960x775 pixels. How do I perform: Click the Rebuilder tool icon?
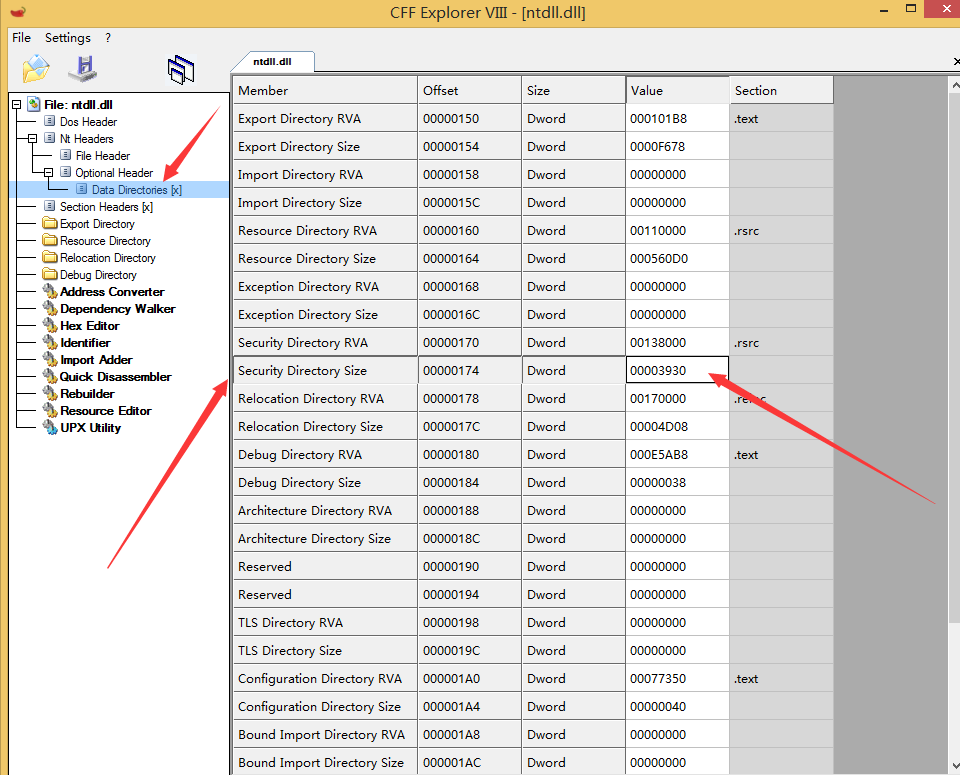point(50,394)
